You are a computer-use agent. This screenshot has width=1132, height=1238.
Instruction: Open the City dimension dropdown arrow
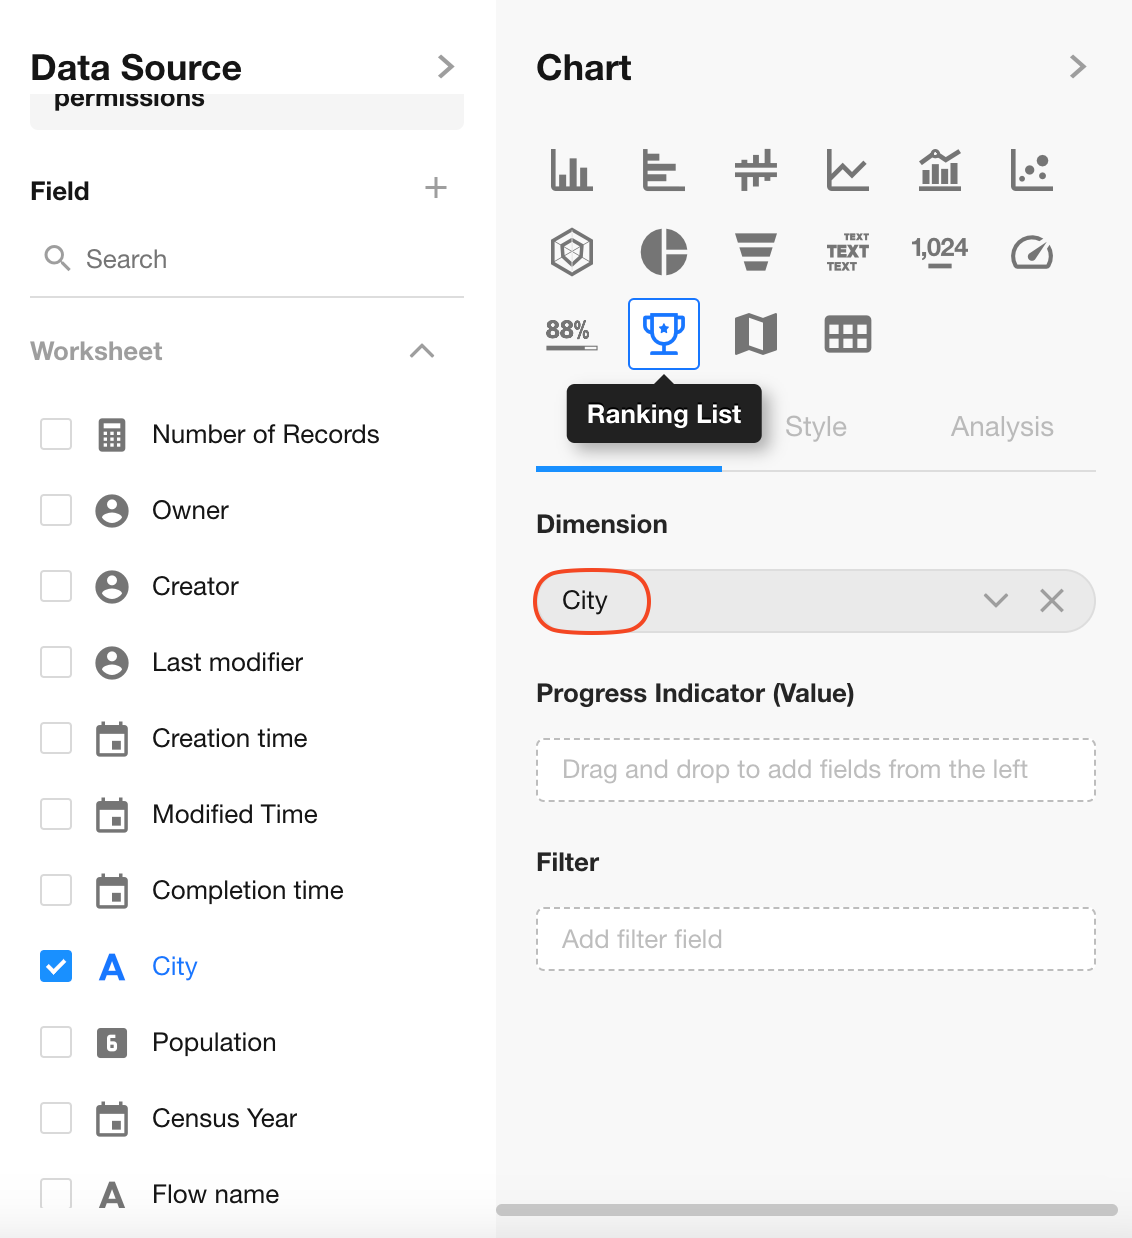[995, 600]
